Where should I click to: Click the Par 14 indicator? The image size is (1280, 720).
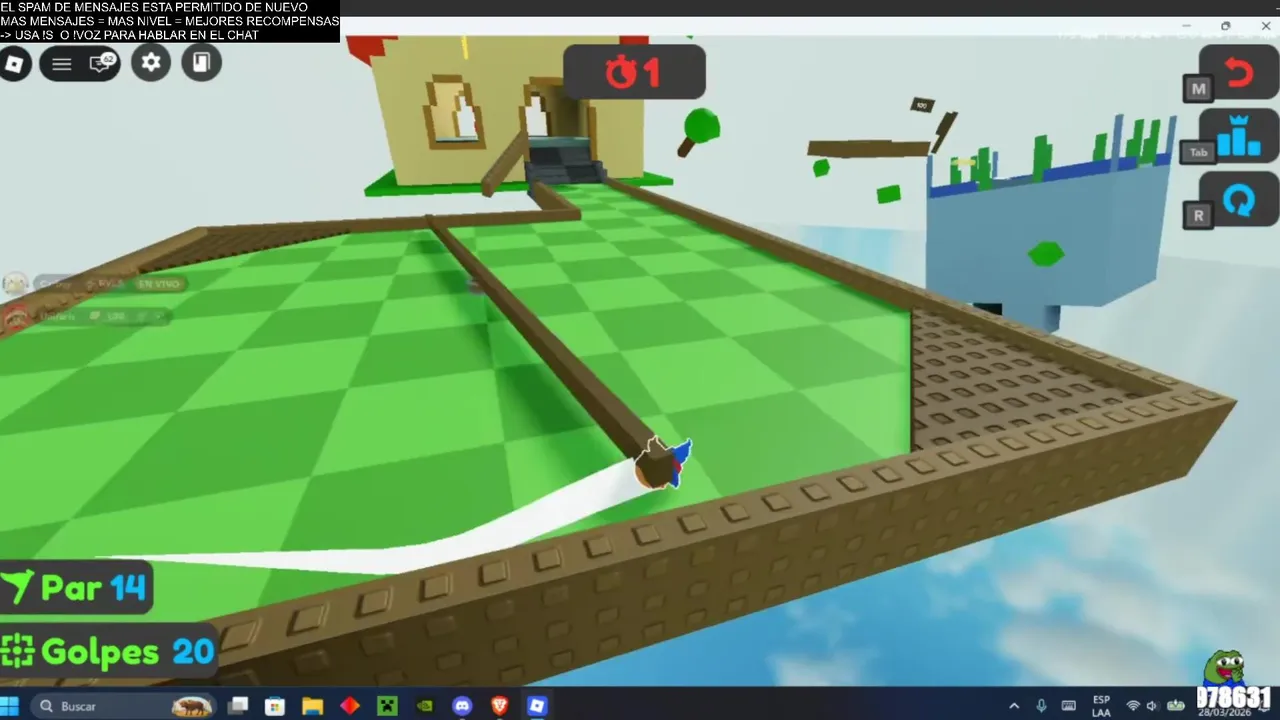(x=76, y=587)
